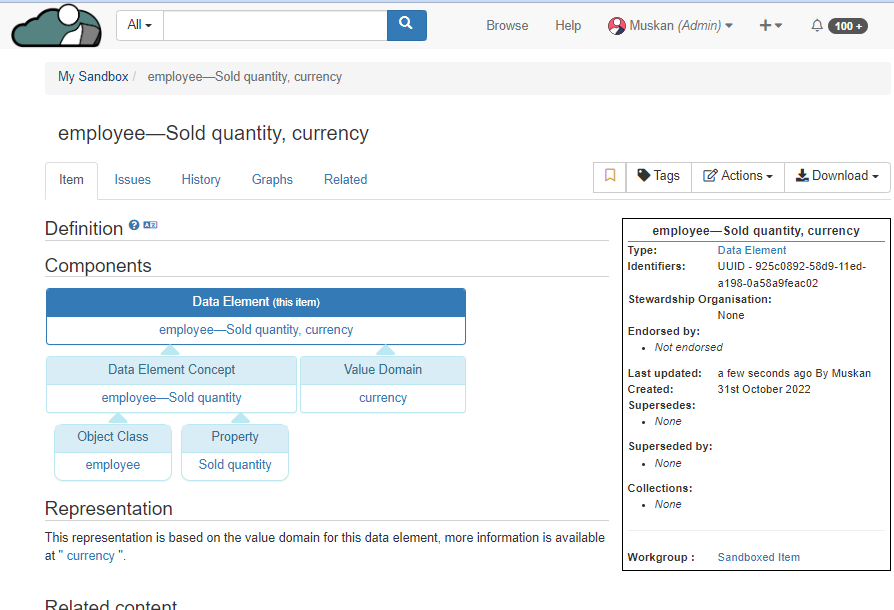Expand the Download dropdown
894x610 pixels.
click(x=837, y=176)
